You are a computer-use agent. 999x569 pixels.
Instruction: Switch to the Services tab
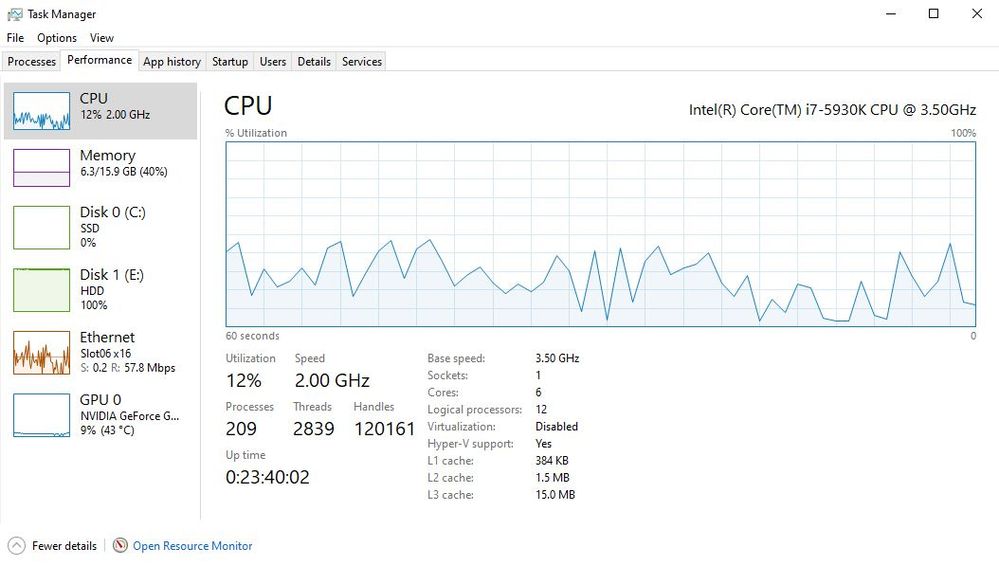(x=362, y=62)
